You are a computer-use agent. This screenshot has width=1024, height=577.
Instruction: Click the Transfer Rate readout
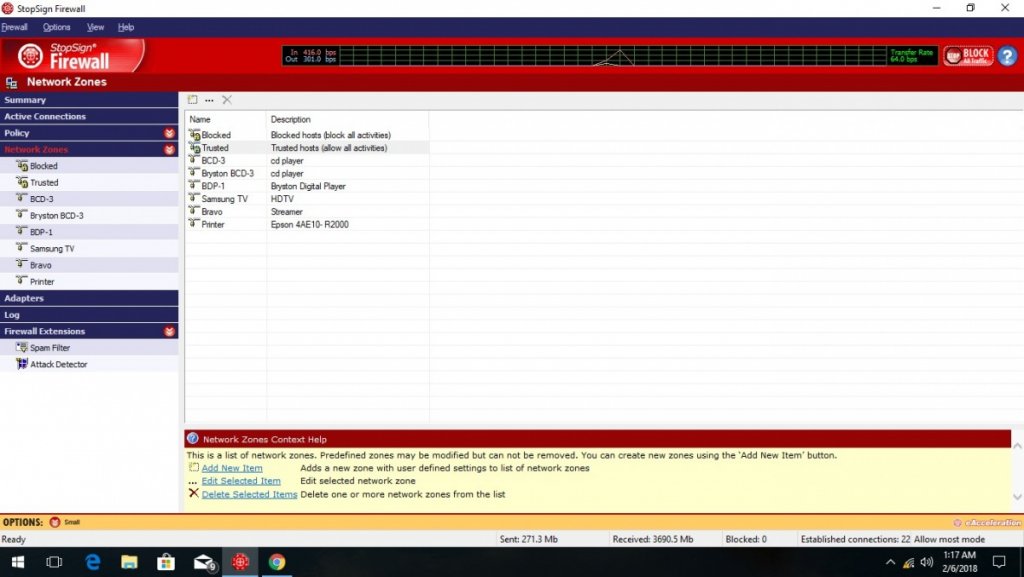coord(912,56)
